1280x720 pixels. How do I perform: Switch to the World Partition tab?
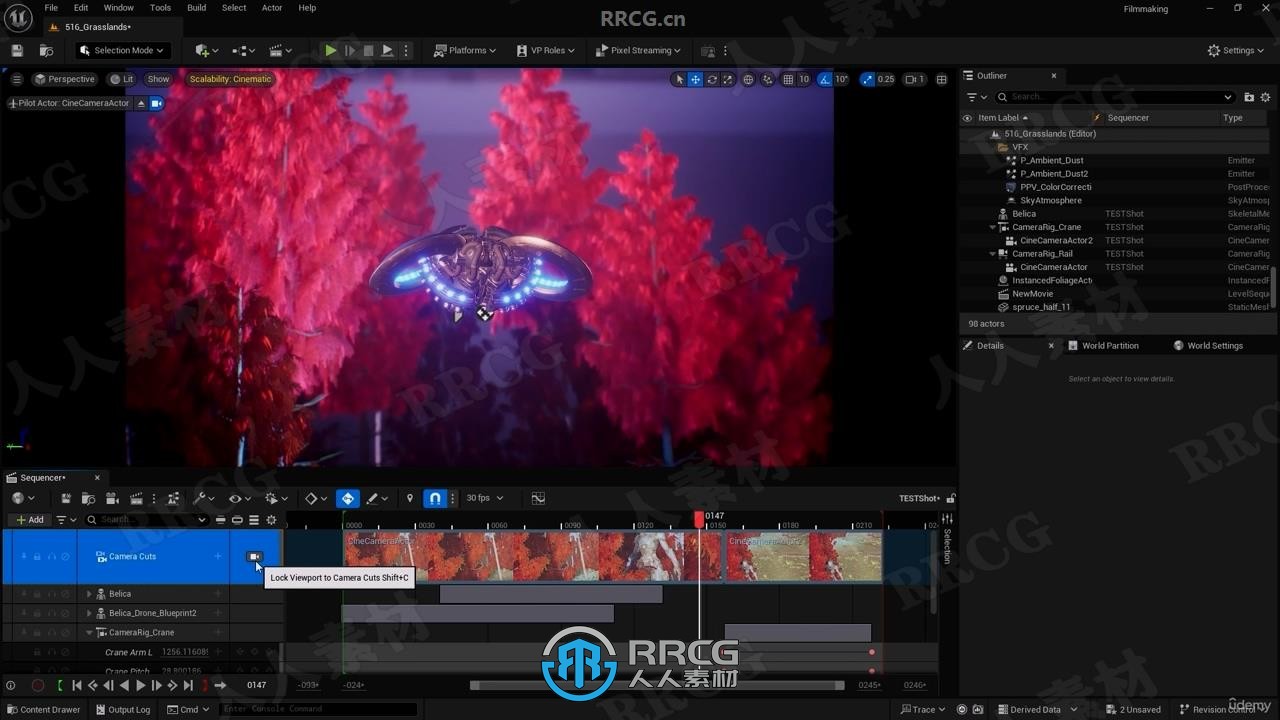pos(1103,346)
